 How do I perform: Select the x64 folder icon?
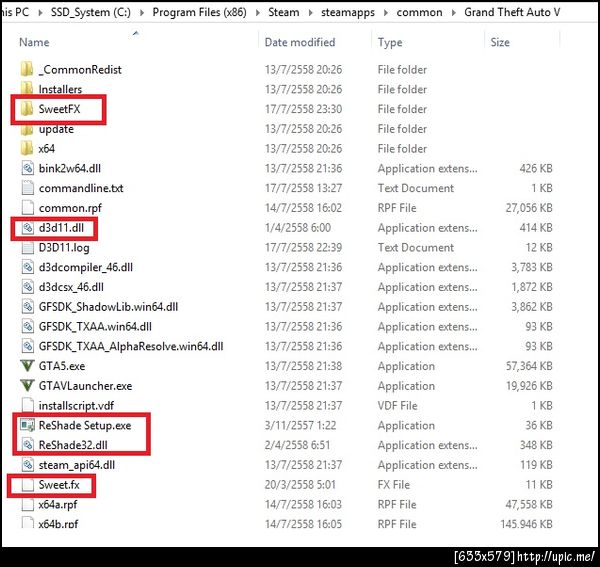27,148
